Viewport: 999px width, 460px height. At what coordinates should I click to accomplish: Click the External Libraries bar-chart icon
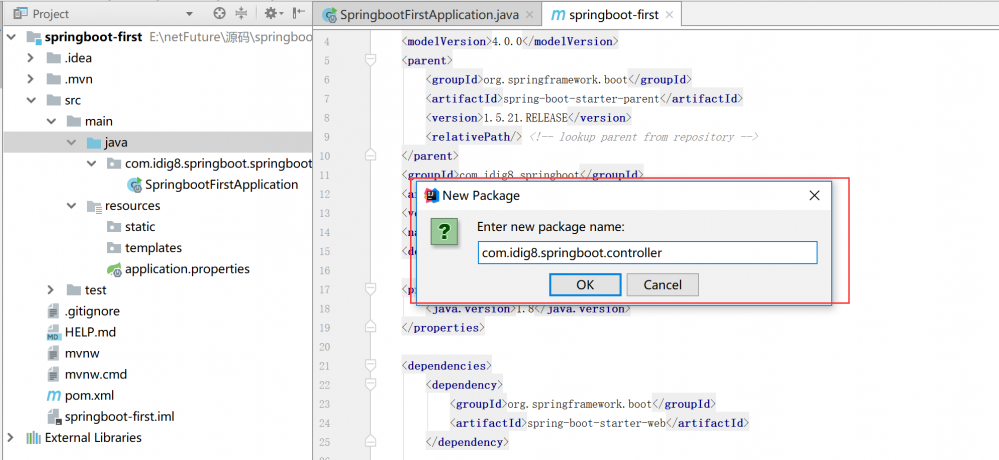point(33,438)
